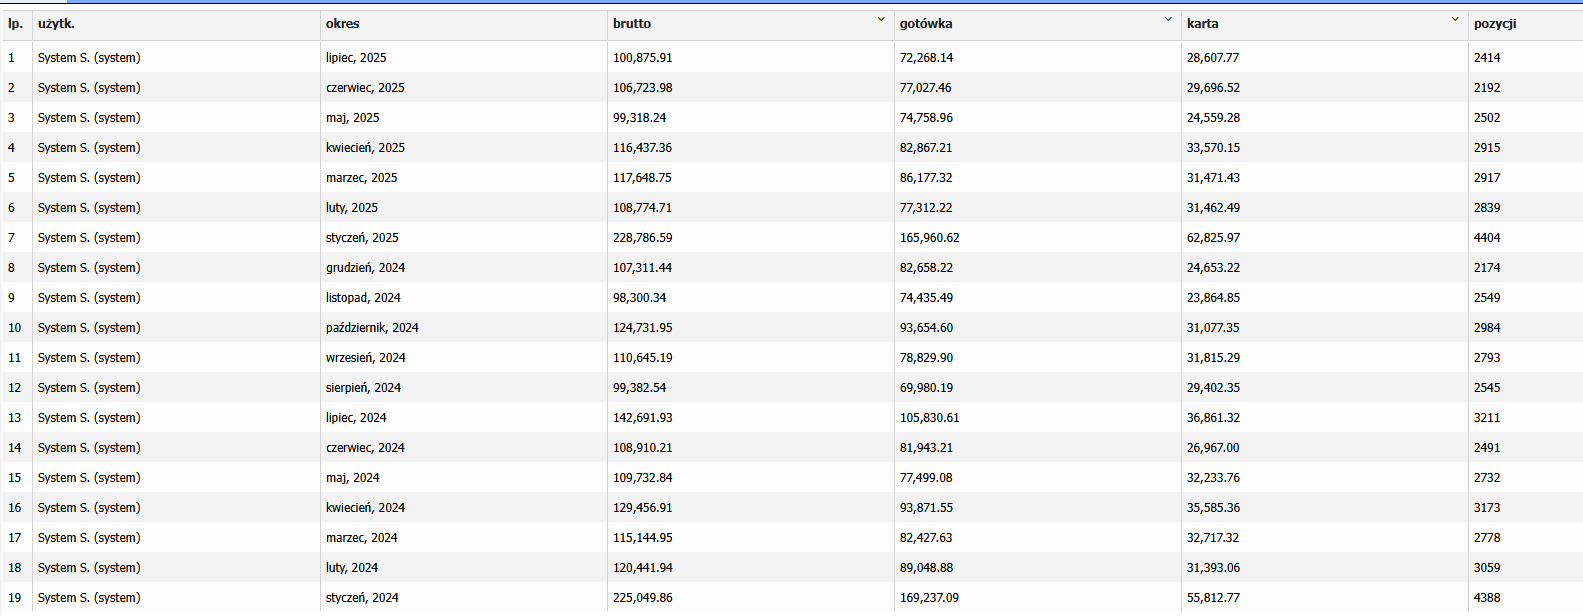Click the użytk. column header
This screenshot has width=1583, height=616.
[x=56, y=24]
